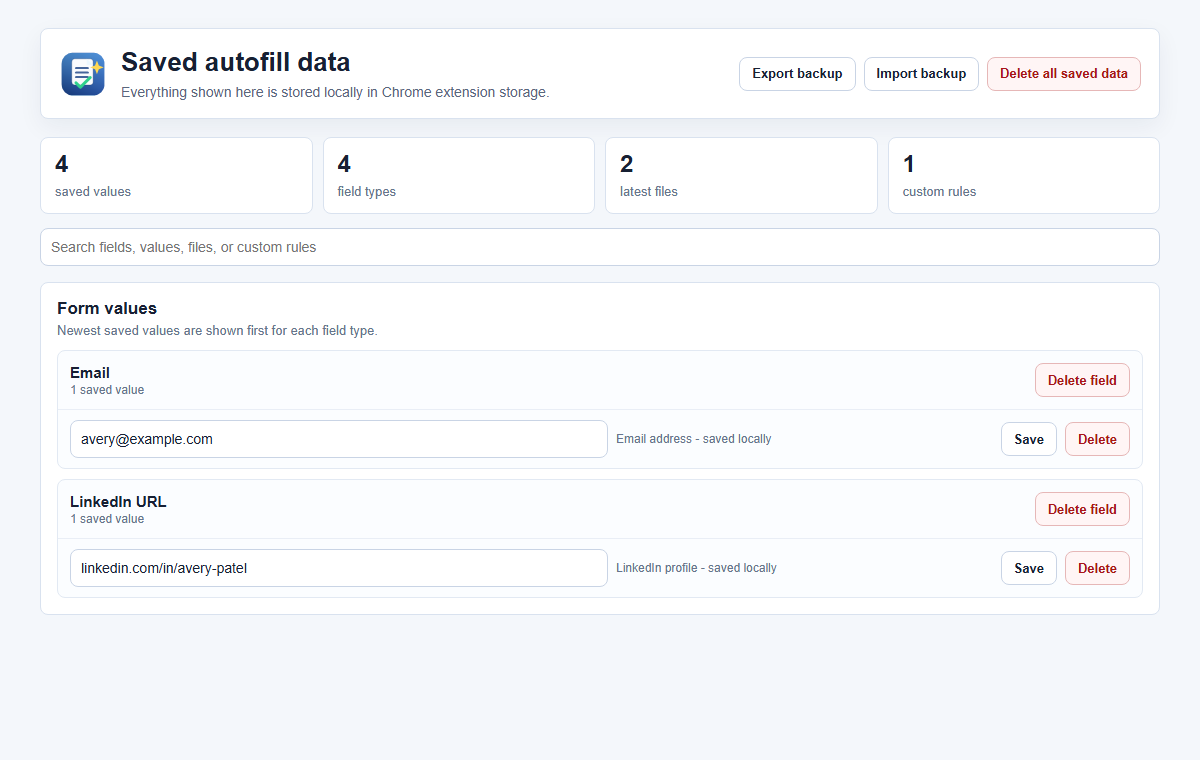Delete the avery@example.com saved value

pos(1097,439)
